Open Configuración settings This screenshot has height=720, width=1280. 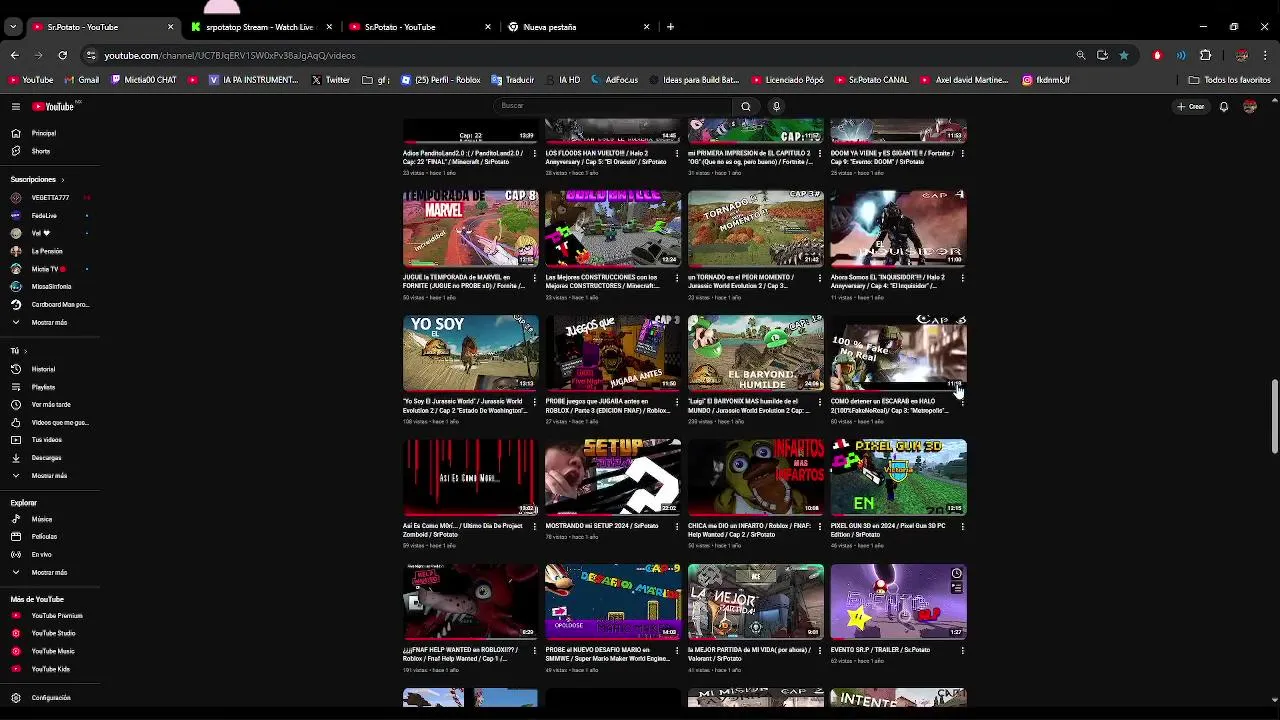click(x=50, y=698)
